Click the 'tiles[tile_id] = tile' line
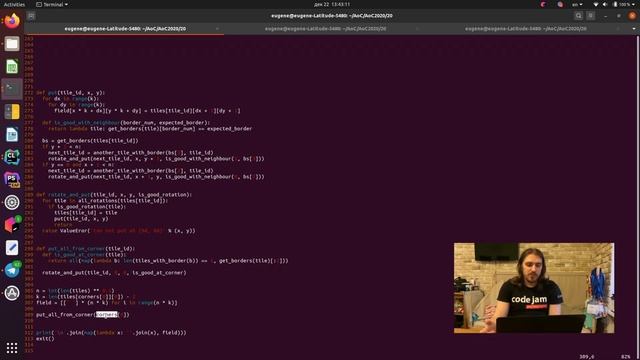The width and height of the screenshot is (640, 360). (x=86, y=213)
